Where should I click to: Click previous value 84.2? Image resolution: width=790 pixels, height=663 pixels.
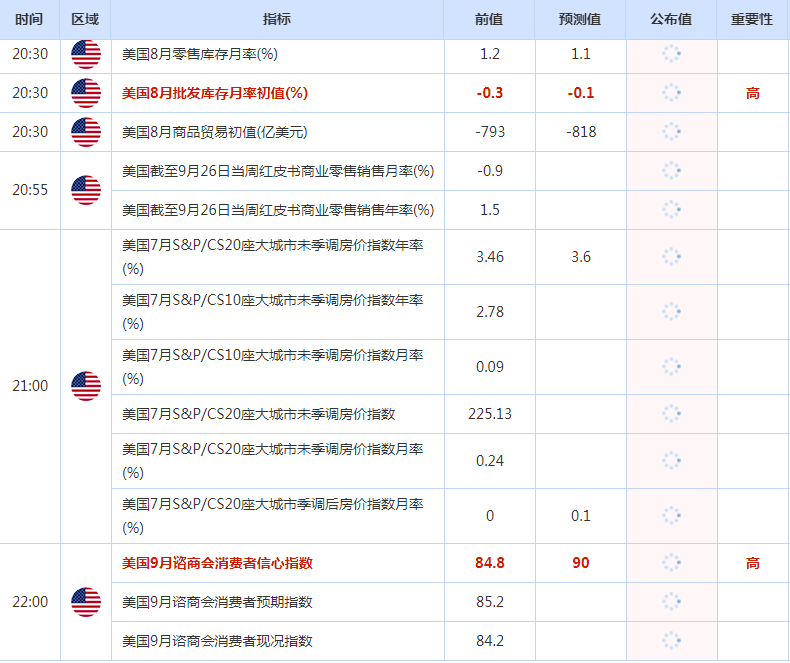coord(490,641)
